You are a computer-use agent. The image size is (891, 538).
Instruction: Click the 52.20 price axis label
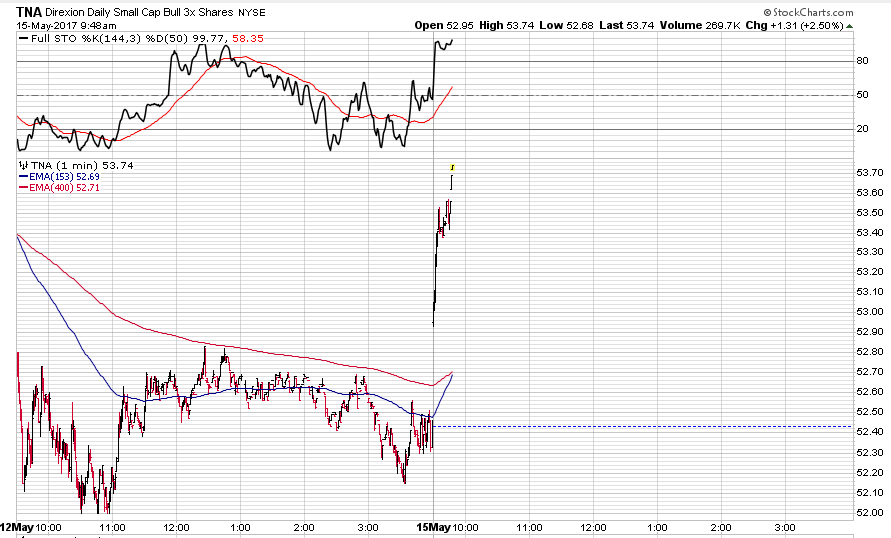click(869, 473)
